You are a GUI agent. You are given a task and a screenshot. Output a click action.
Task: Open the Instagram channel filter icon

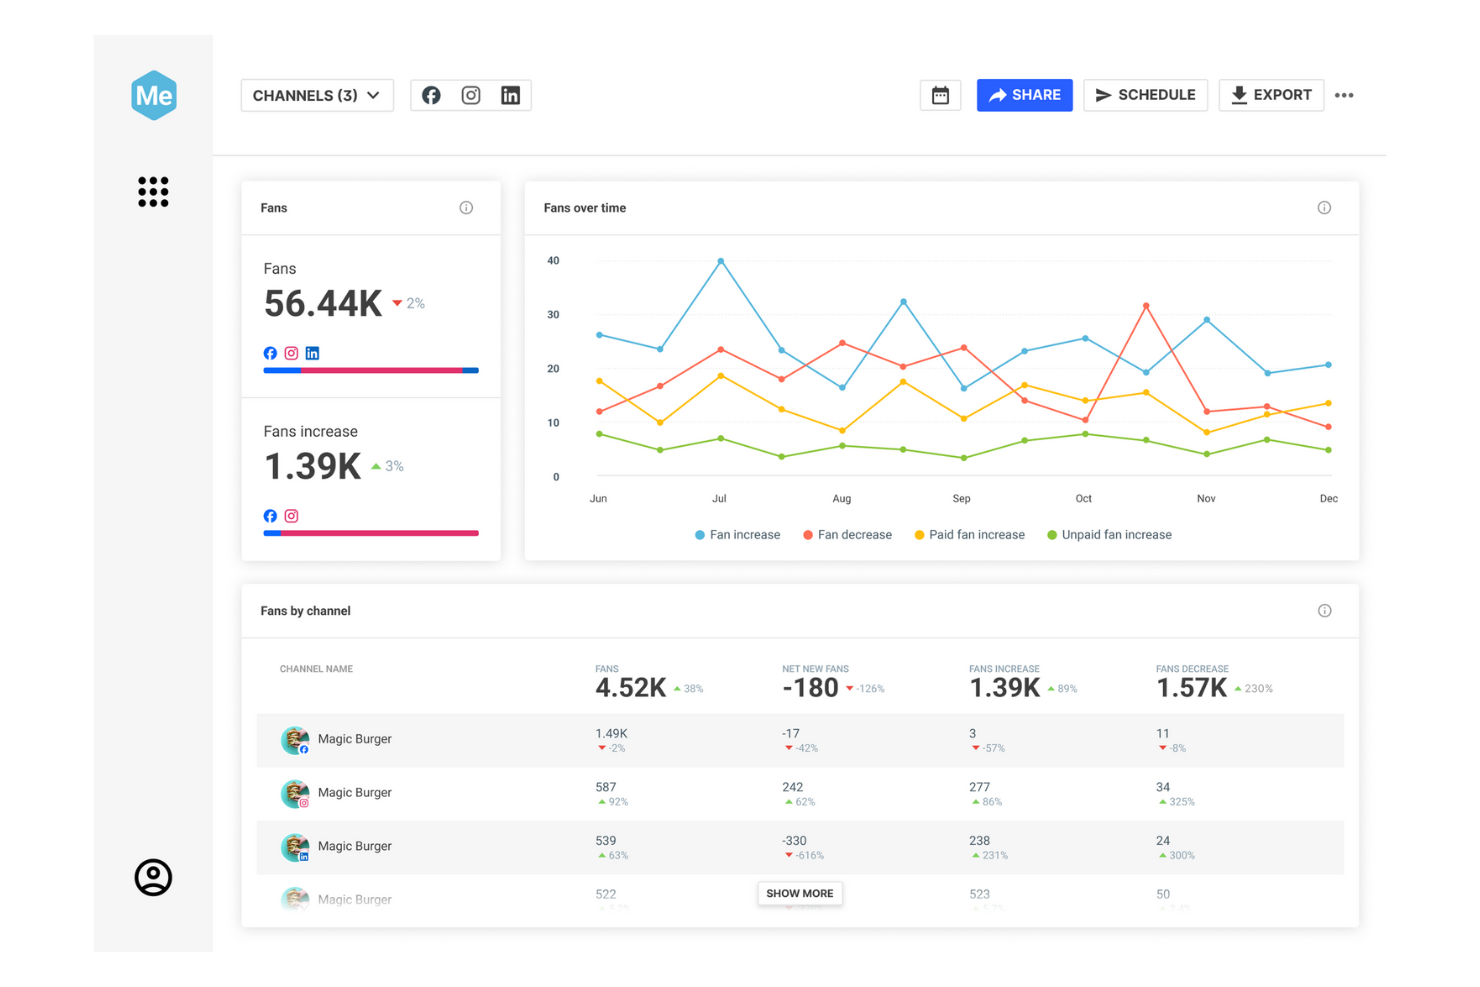pyautogui.click(x=471, y=95)
